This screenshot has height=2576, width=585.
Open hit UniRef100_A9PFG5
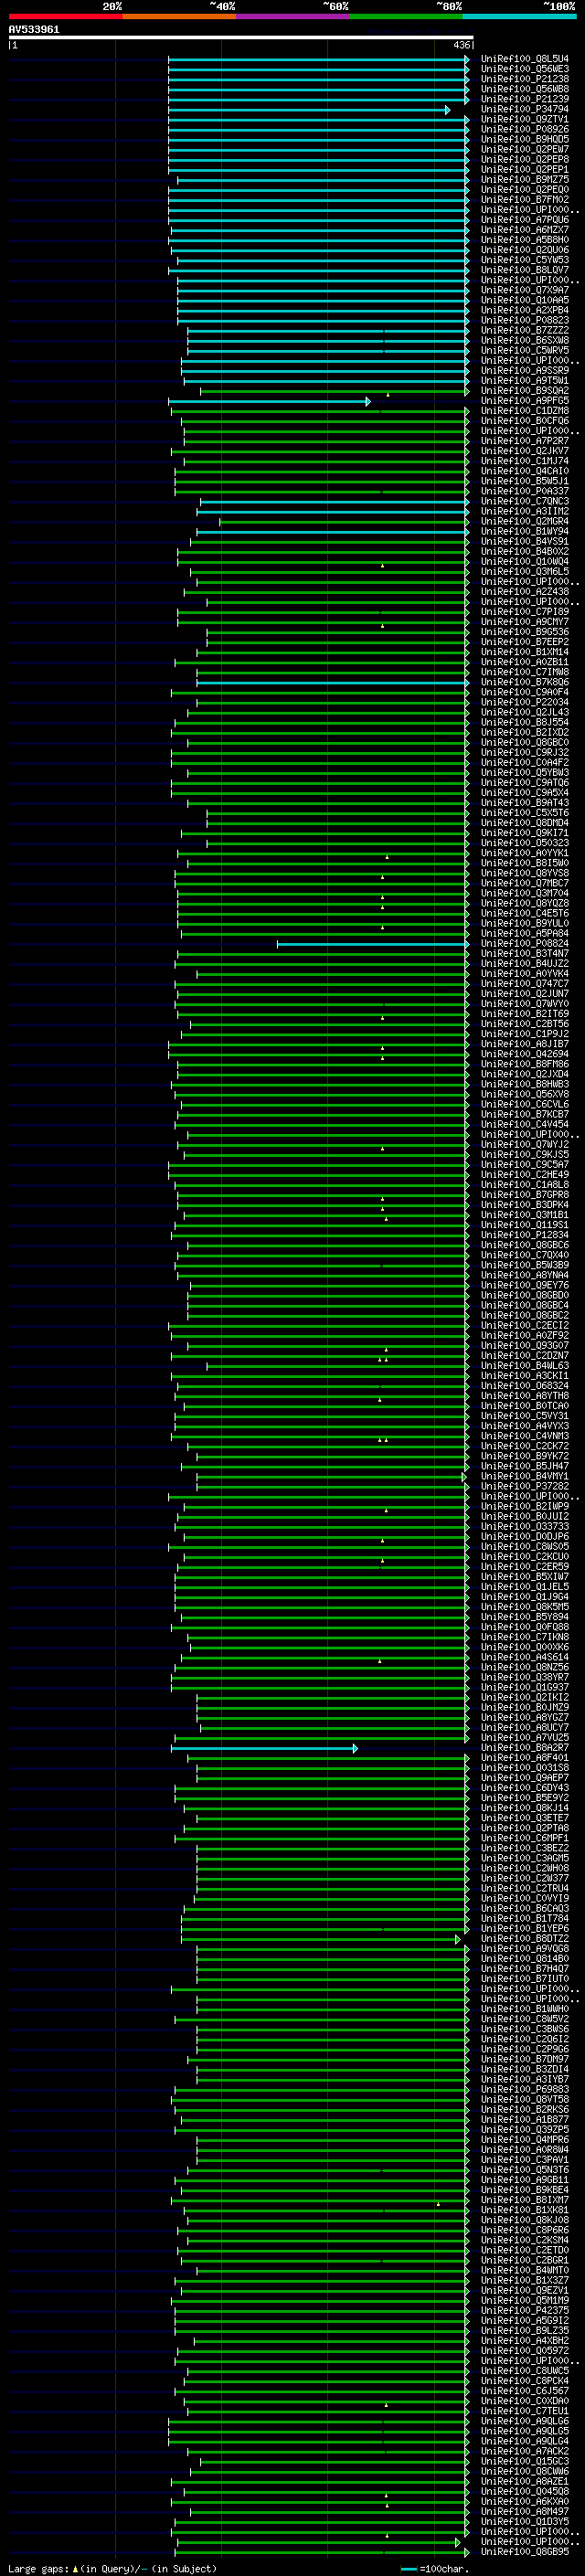[x=524, y=401]
